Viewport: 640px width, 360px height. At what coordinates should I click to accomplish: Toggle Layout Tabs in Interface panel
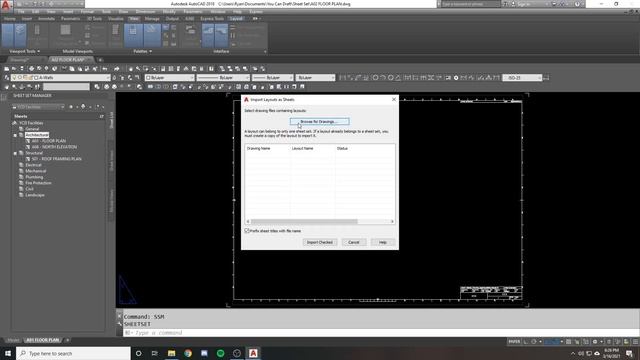coord(221,36)
